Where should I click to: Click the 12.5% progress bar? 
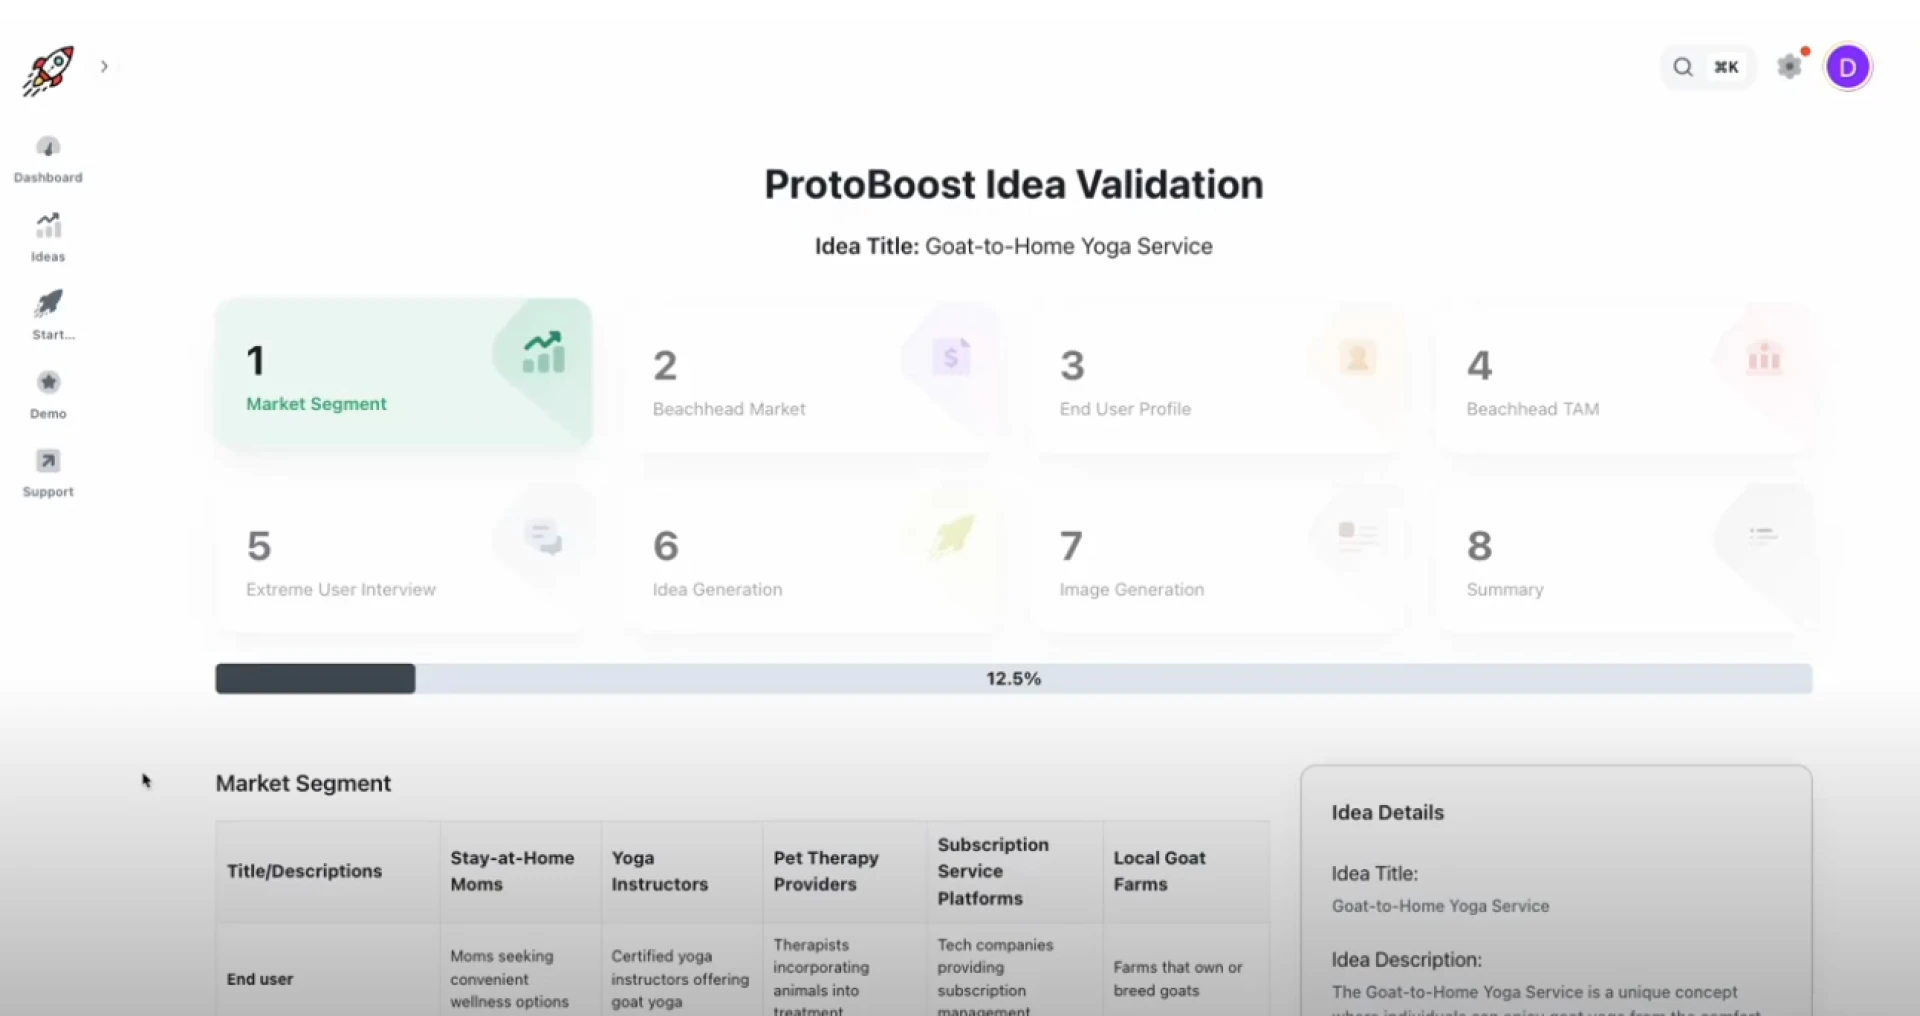pyautogui.click(x=1013, y=678)
